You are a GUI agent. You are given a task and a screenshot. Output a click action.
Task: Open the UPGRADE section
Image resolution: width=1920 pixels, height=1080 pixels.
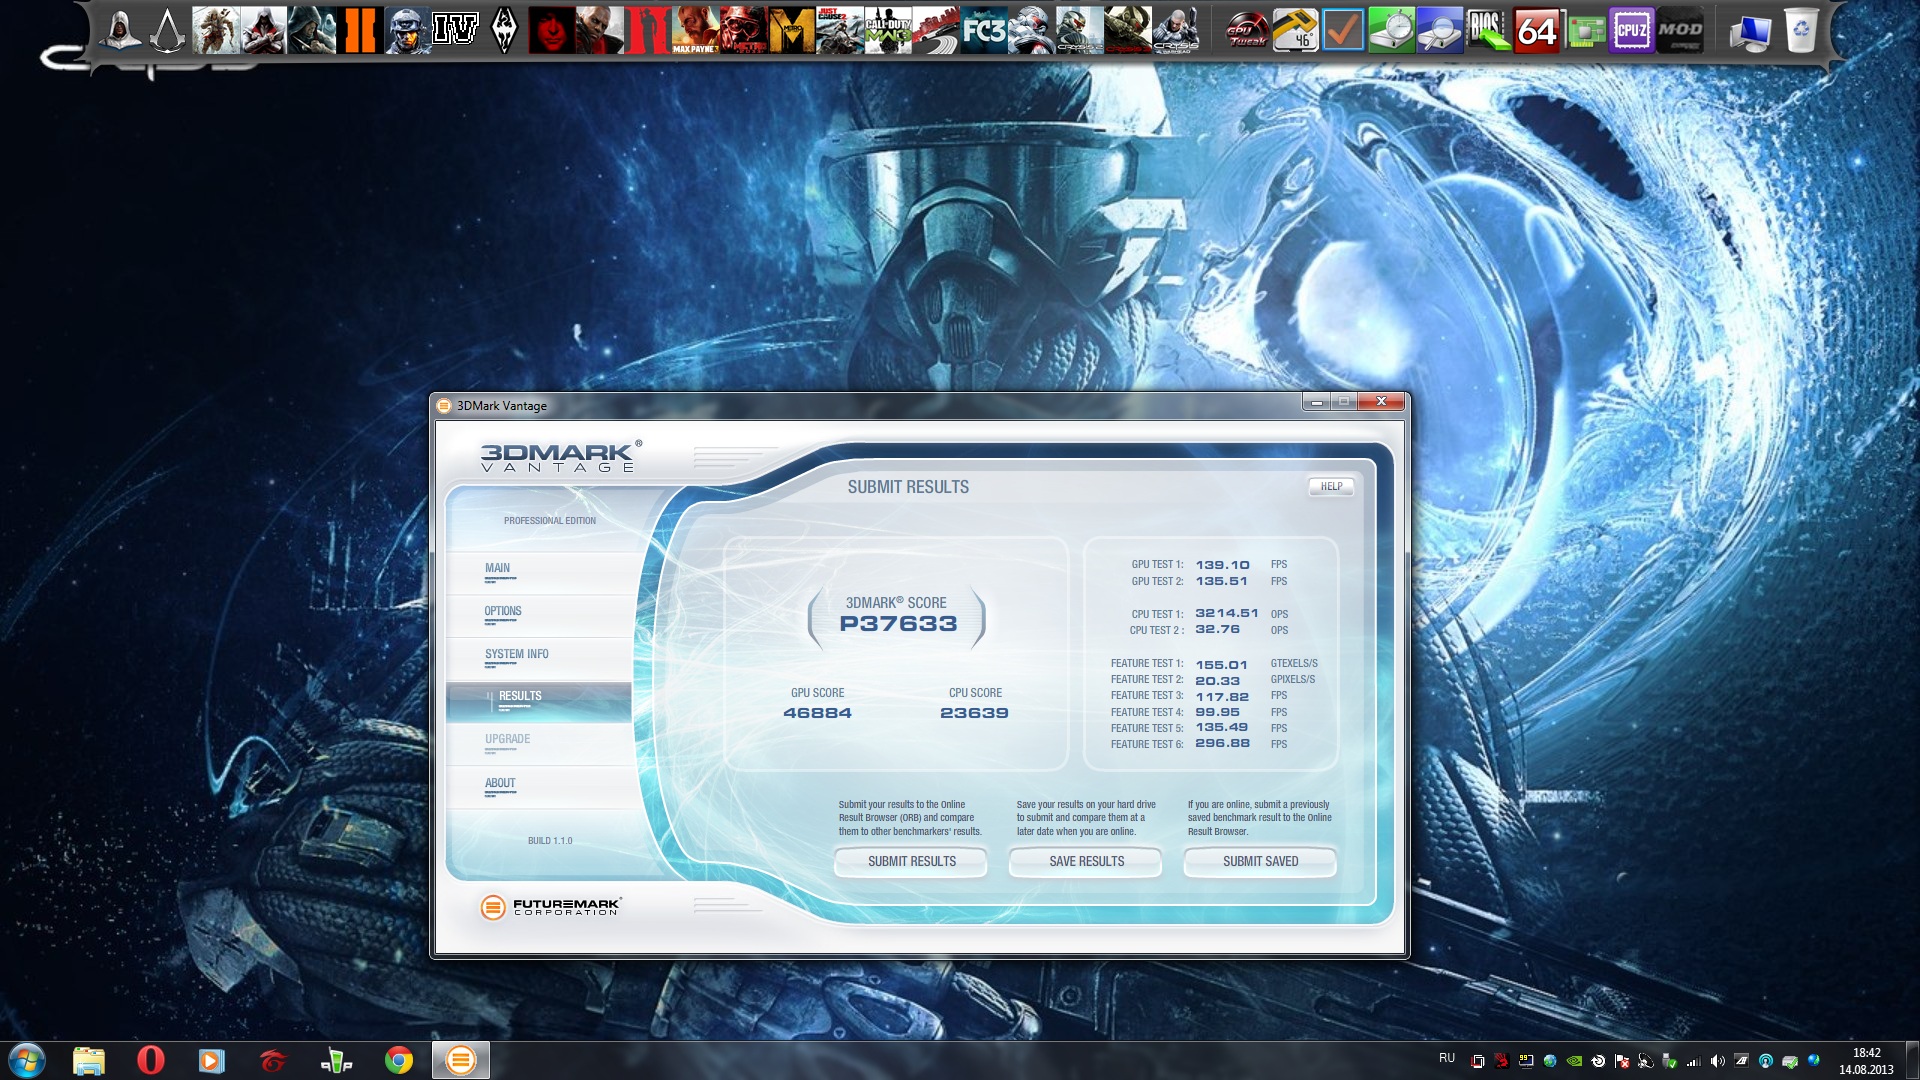(x=507, y=739)
